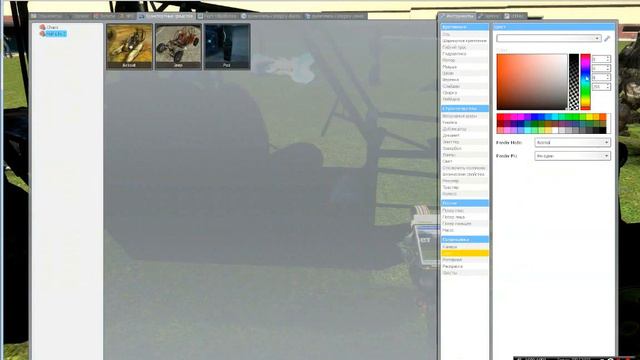
Task: Click the alpha value stepper showing 255
Action: 601,87
